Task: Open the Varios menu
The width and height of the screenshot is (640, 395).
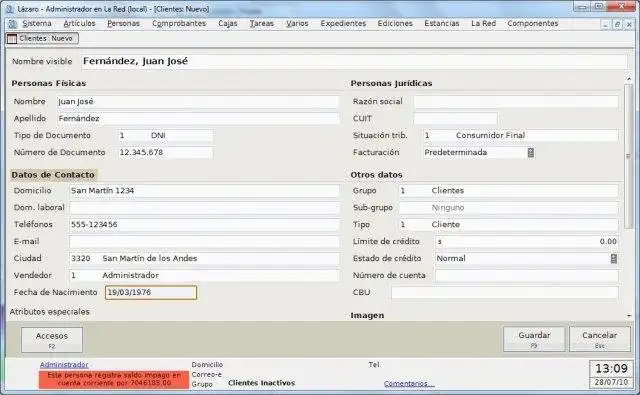Action: click(x=297, y=24)
